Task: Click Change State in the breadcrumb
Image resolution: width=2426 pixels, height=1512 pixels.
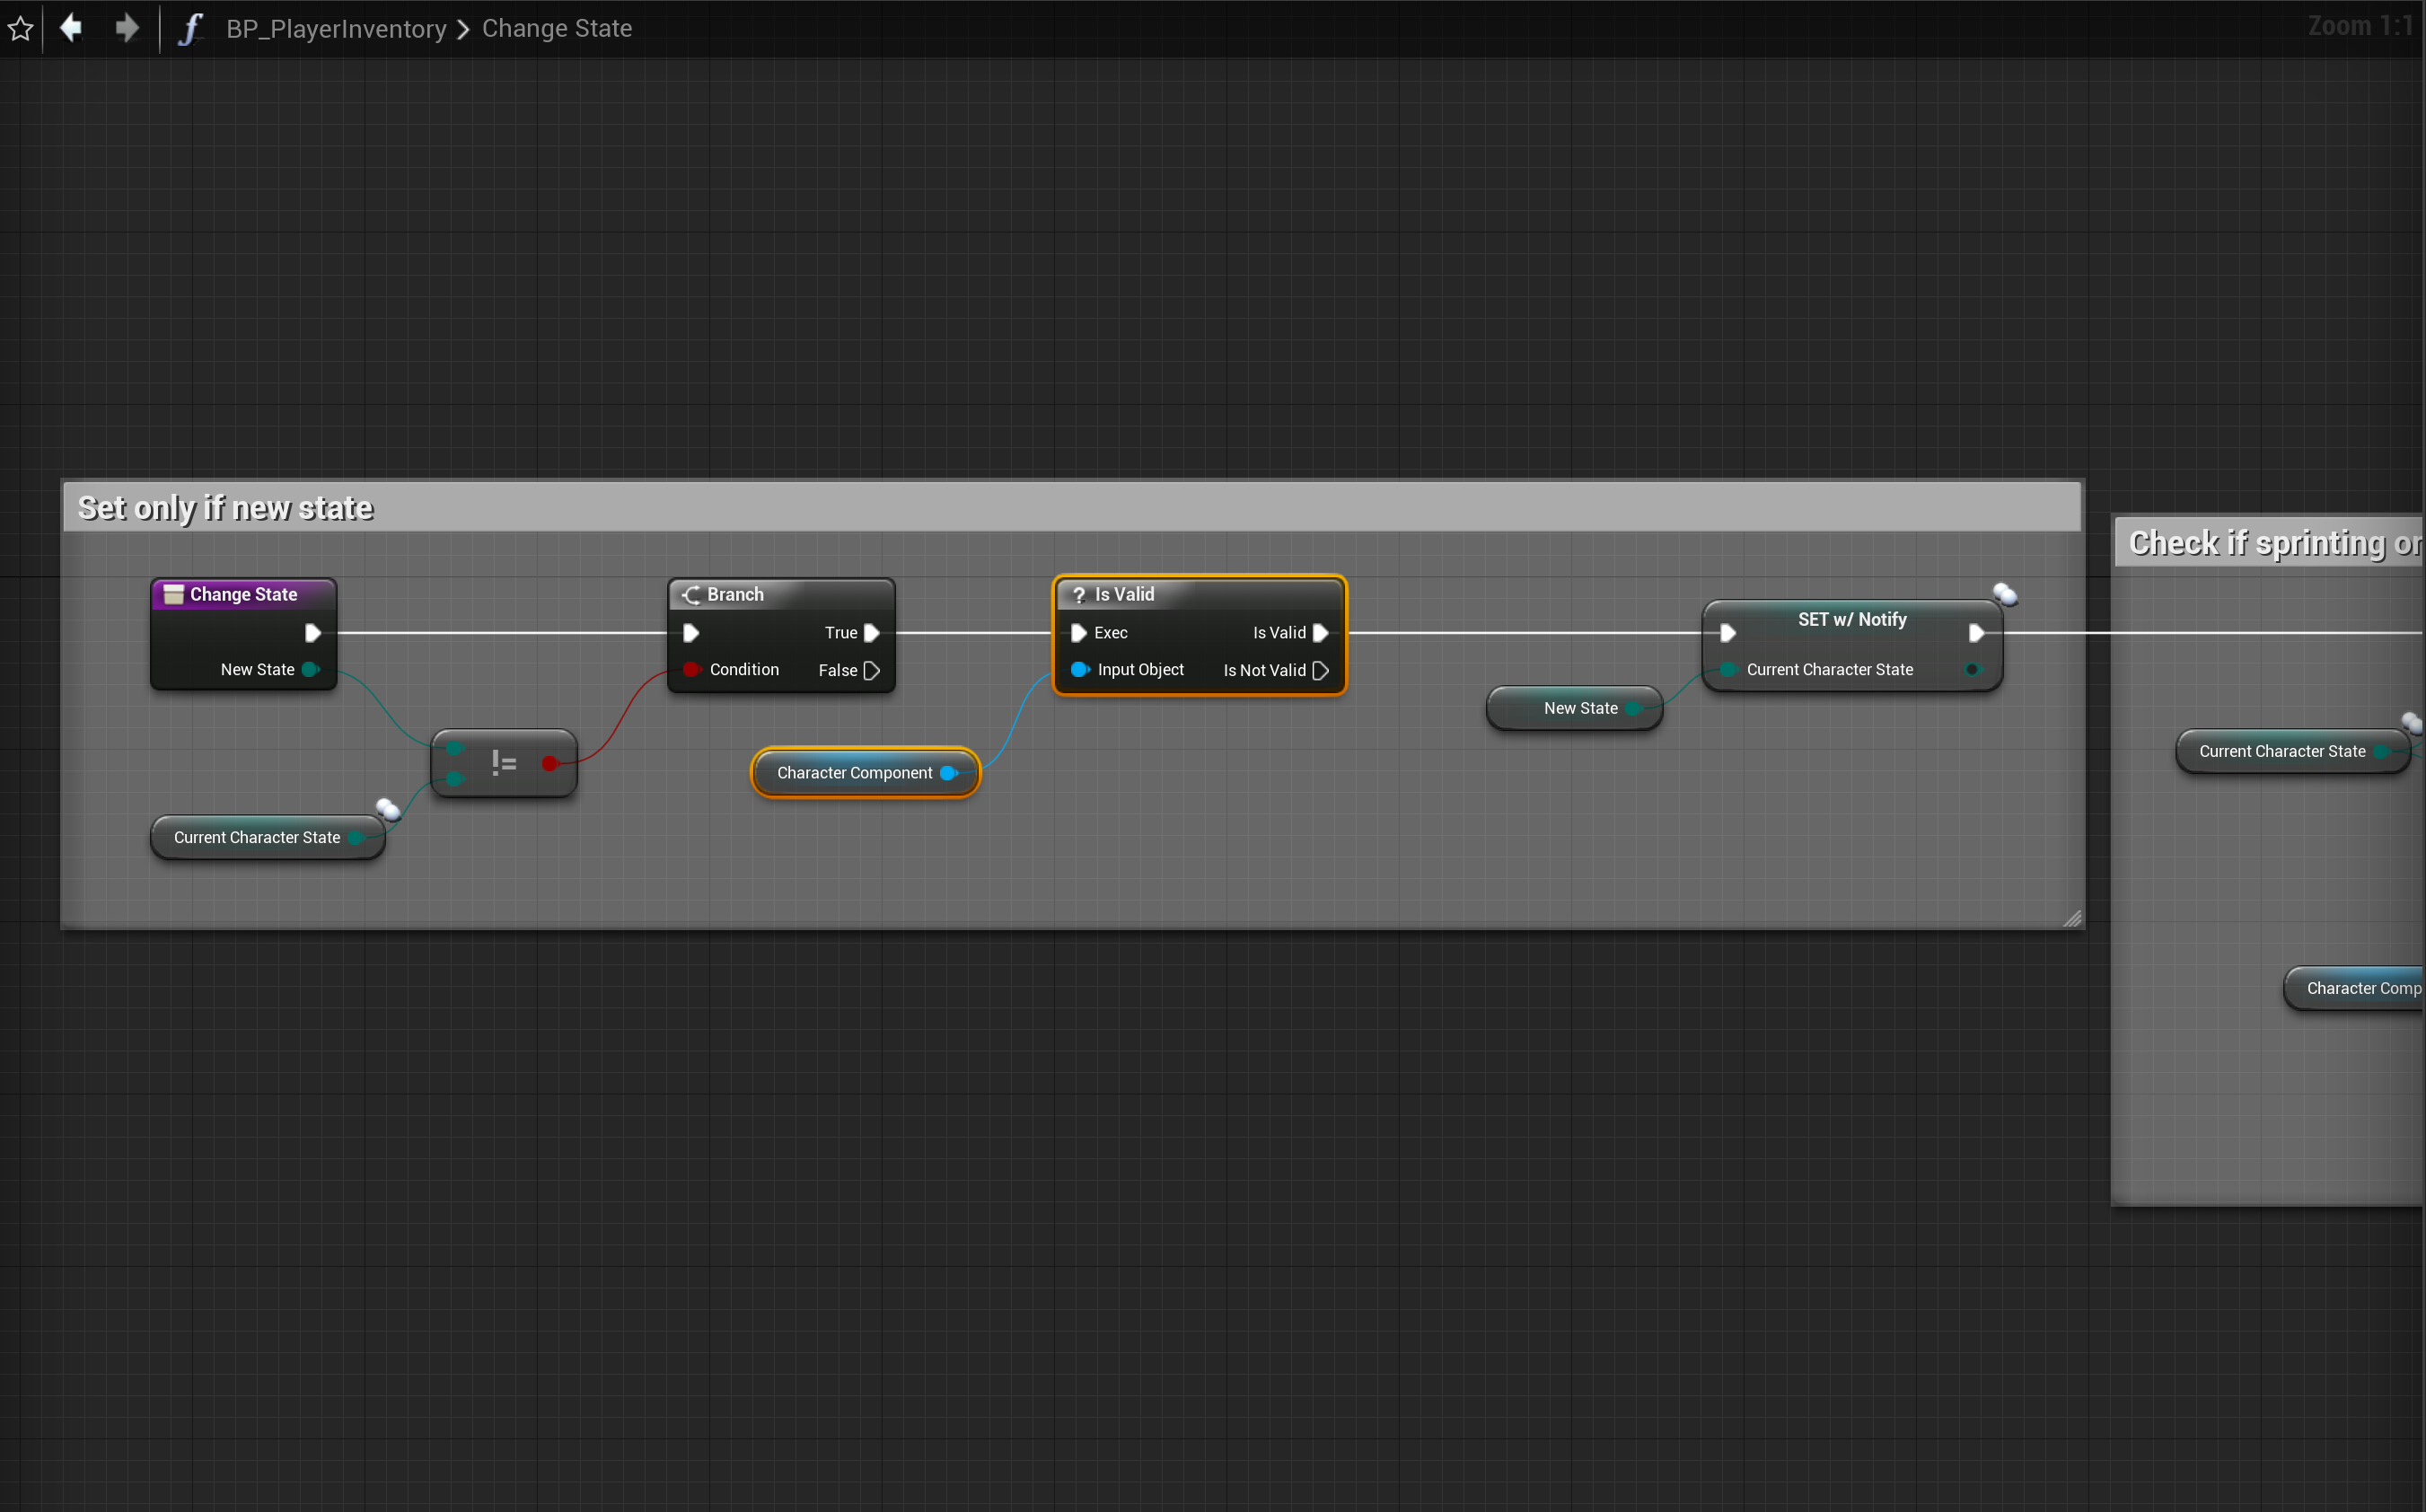Action: pyautogui.click(x=557, y=29)
